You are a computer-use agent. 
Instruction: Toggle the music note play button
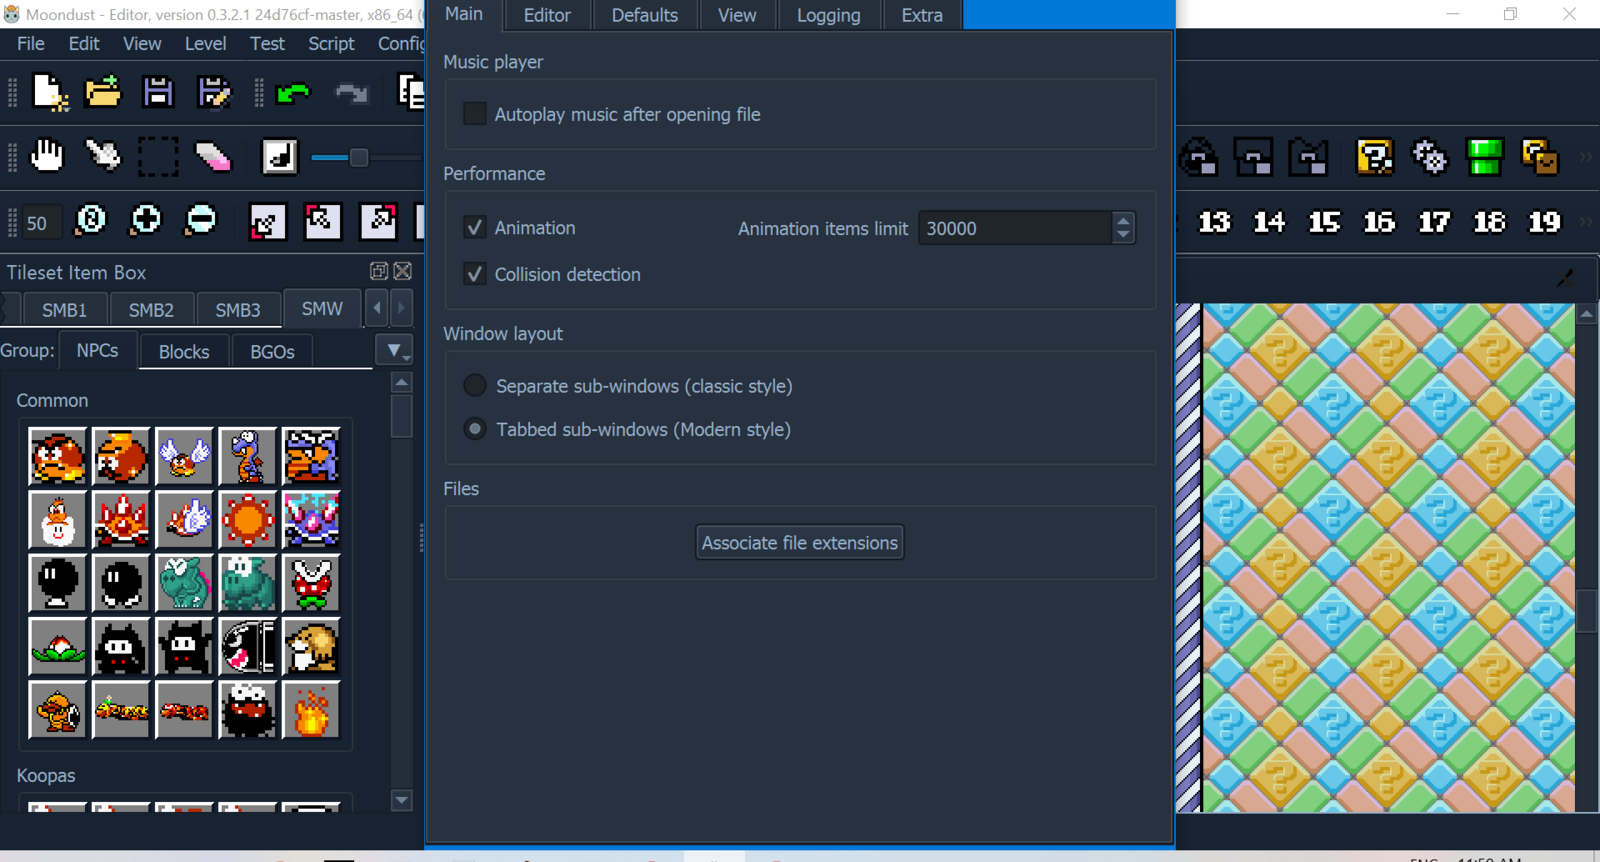coord(279,157)
